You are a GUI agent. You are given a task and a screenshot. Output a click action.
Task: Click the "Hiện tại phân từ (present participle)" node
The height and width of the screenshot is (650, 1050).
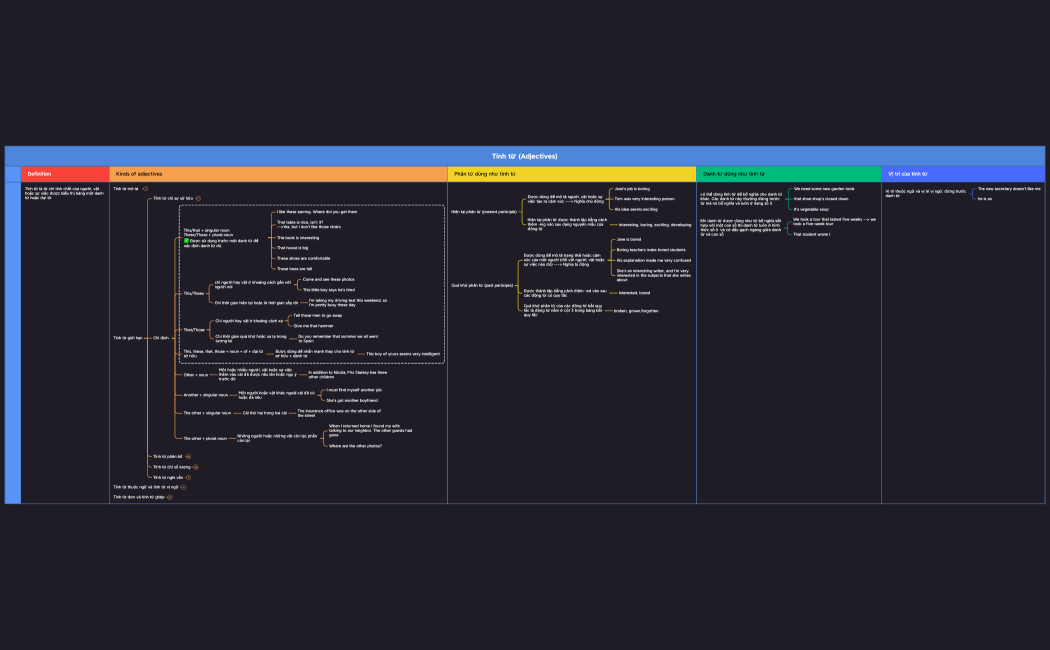tap(483, 212)
